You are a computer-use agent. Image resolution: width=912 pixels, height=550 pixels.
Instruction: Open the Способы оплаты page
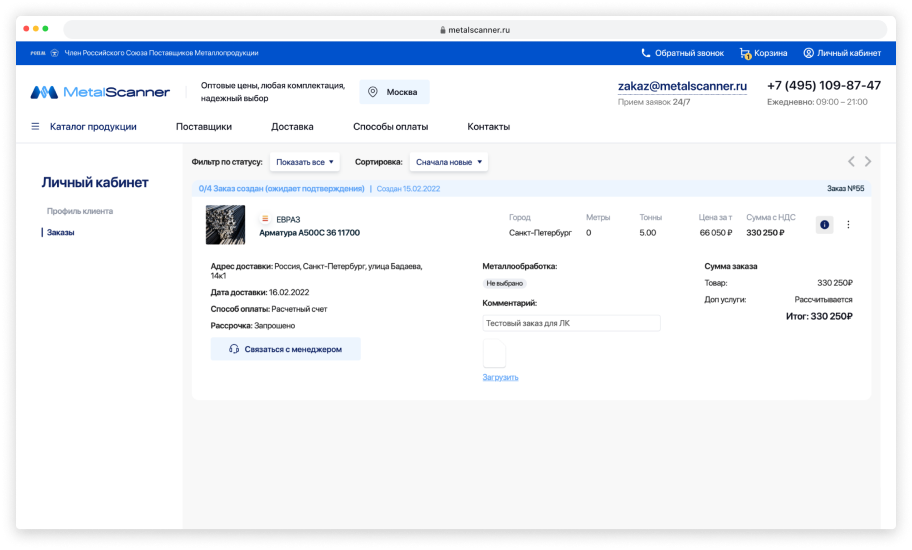click(390, 127)
